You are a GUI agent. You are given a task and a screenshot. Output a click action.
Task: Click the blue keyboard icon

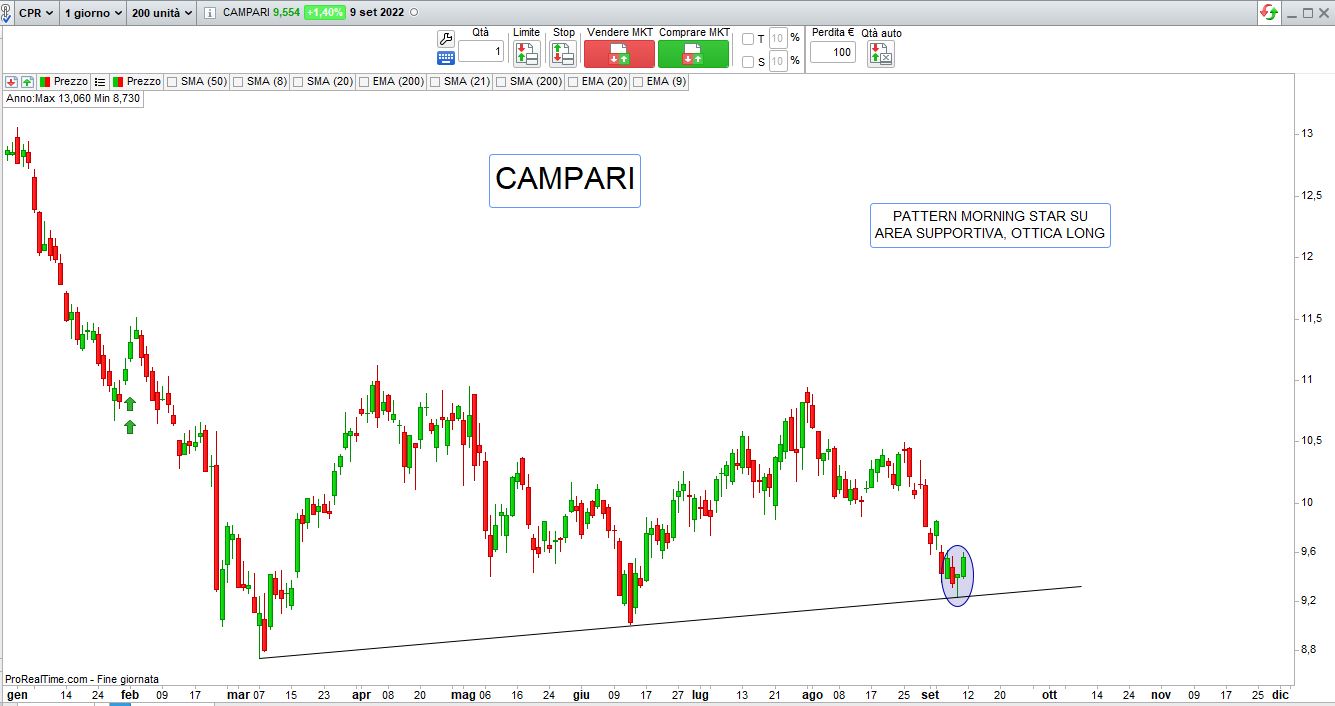tap(446, 58)
